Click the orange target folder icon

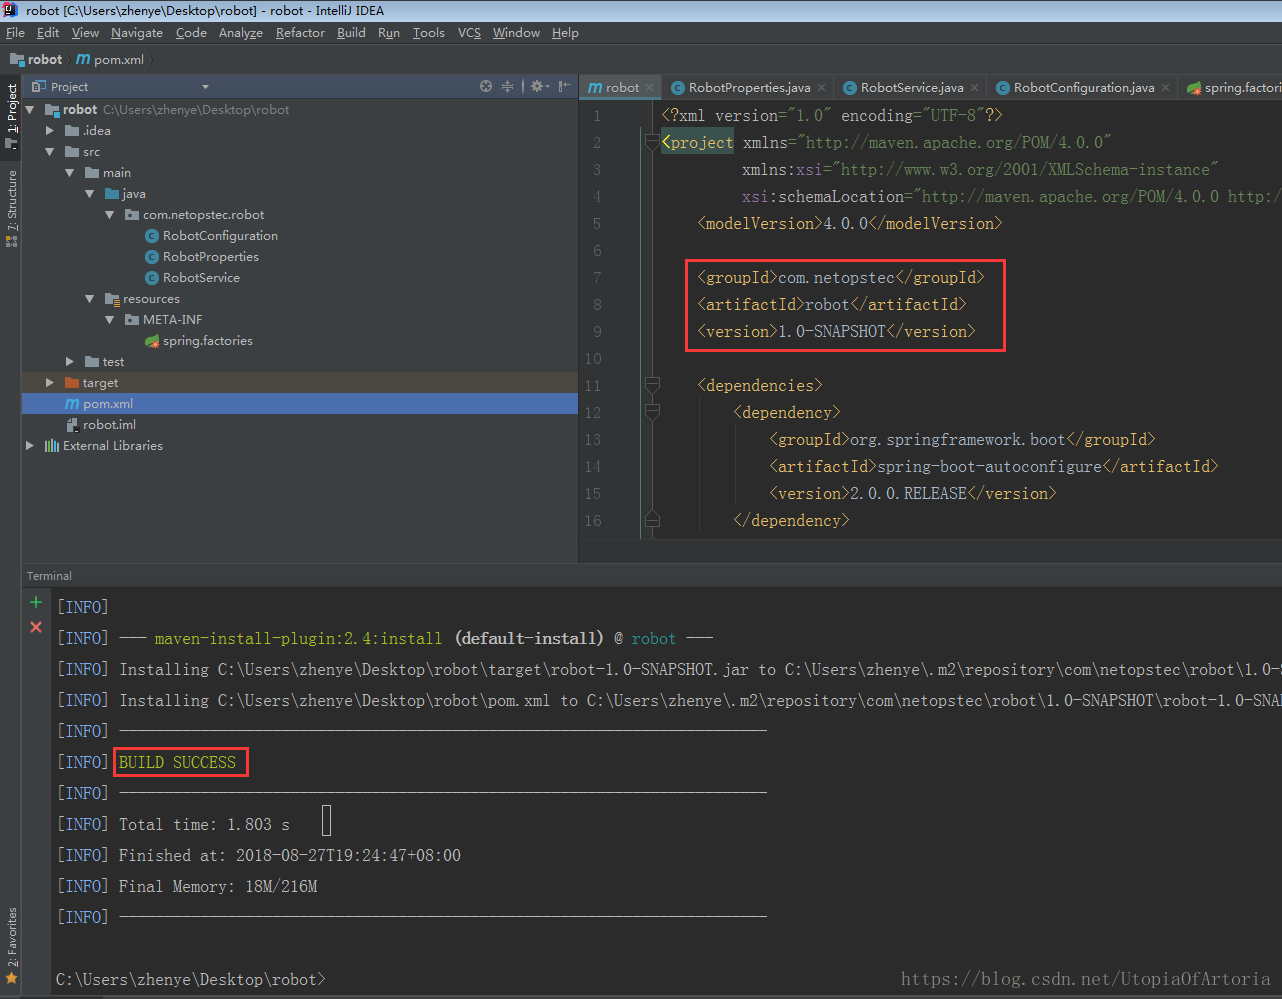tap(72, 383)
